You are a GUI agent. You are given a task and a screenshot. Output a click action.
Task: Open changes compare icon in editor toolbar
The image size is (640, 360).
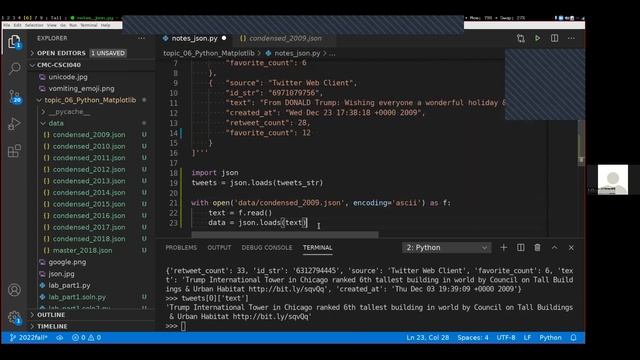click(520, 38)
